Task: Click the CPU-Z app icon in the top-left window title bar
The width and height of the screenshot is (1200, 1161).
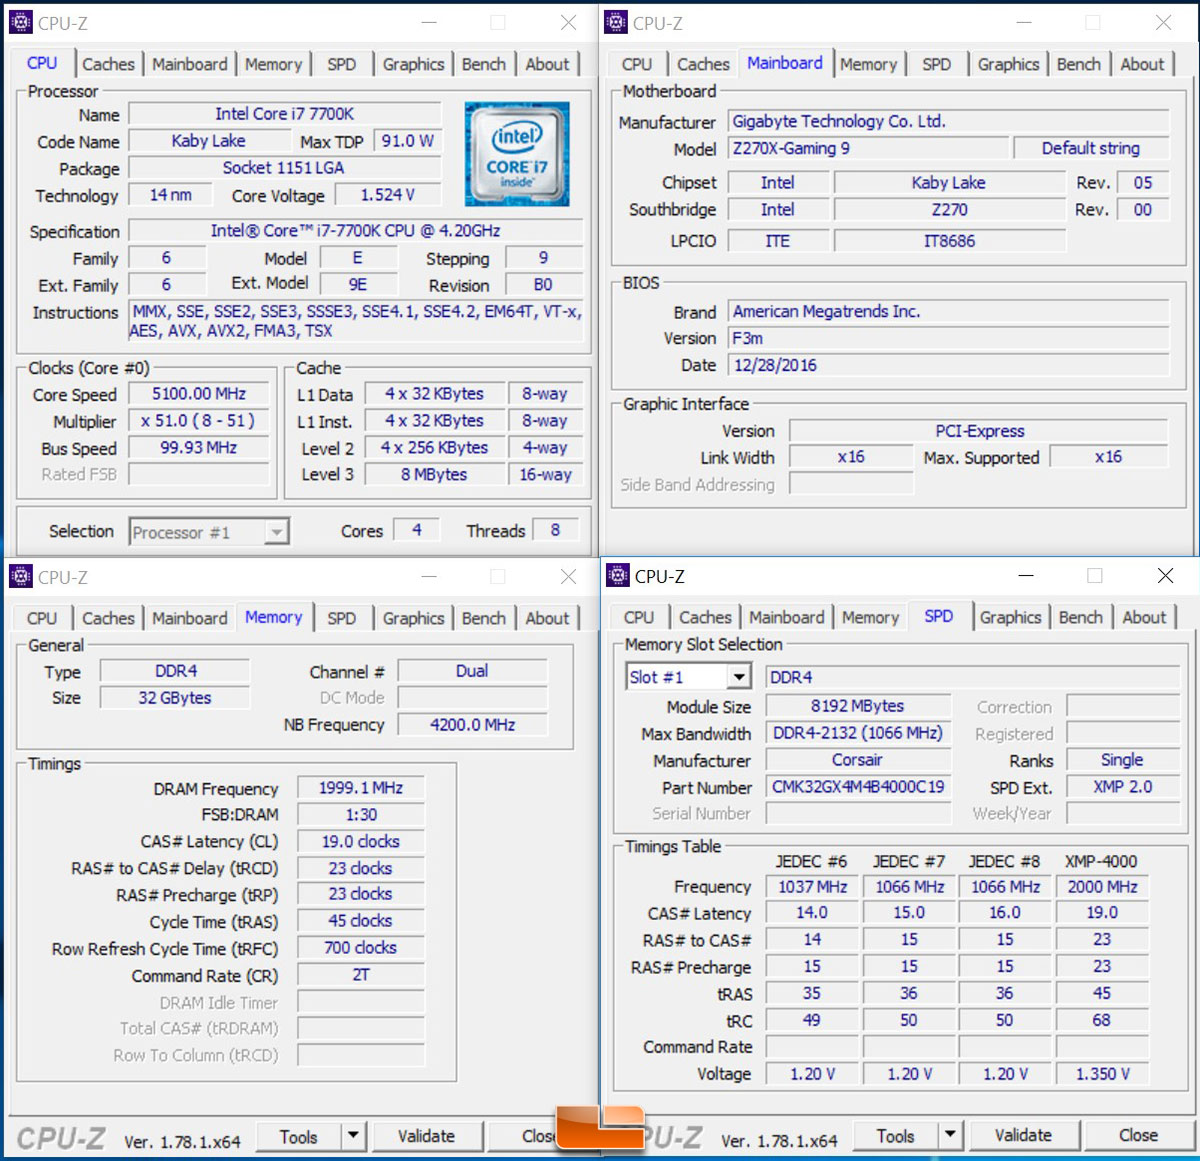Action: pyautogui.click(x=20, y=22)
